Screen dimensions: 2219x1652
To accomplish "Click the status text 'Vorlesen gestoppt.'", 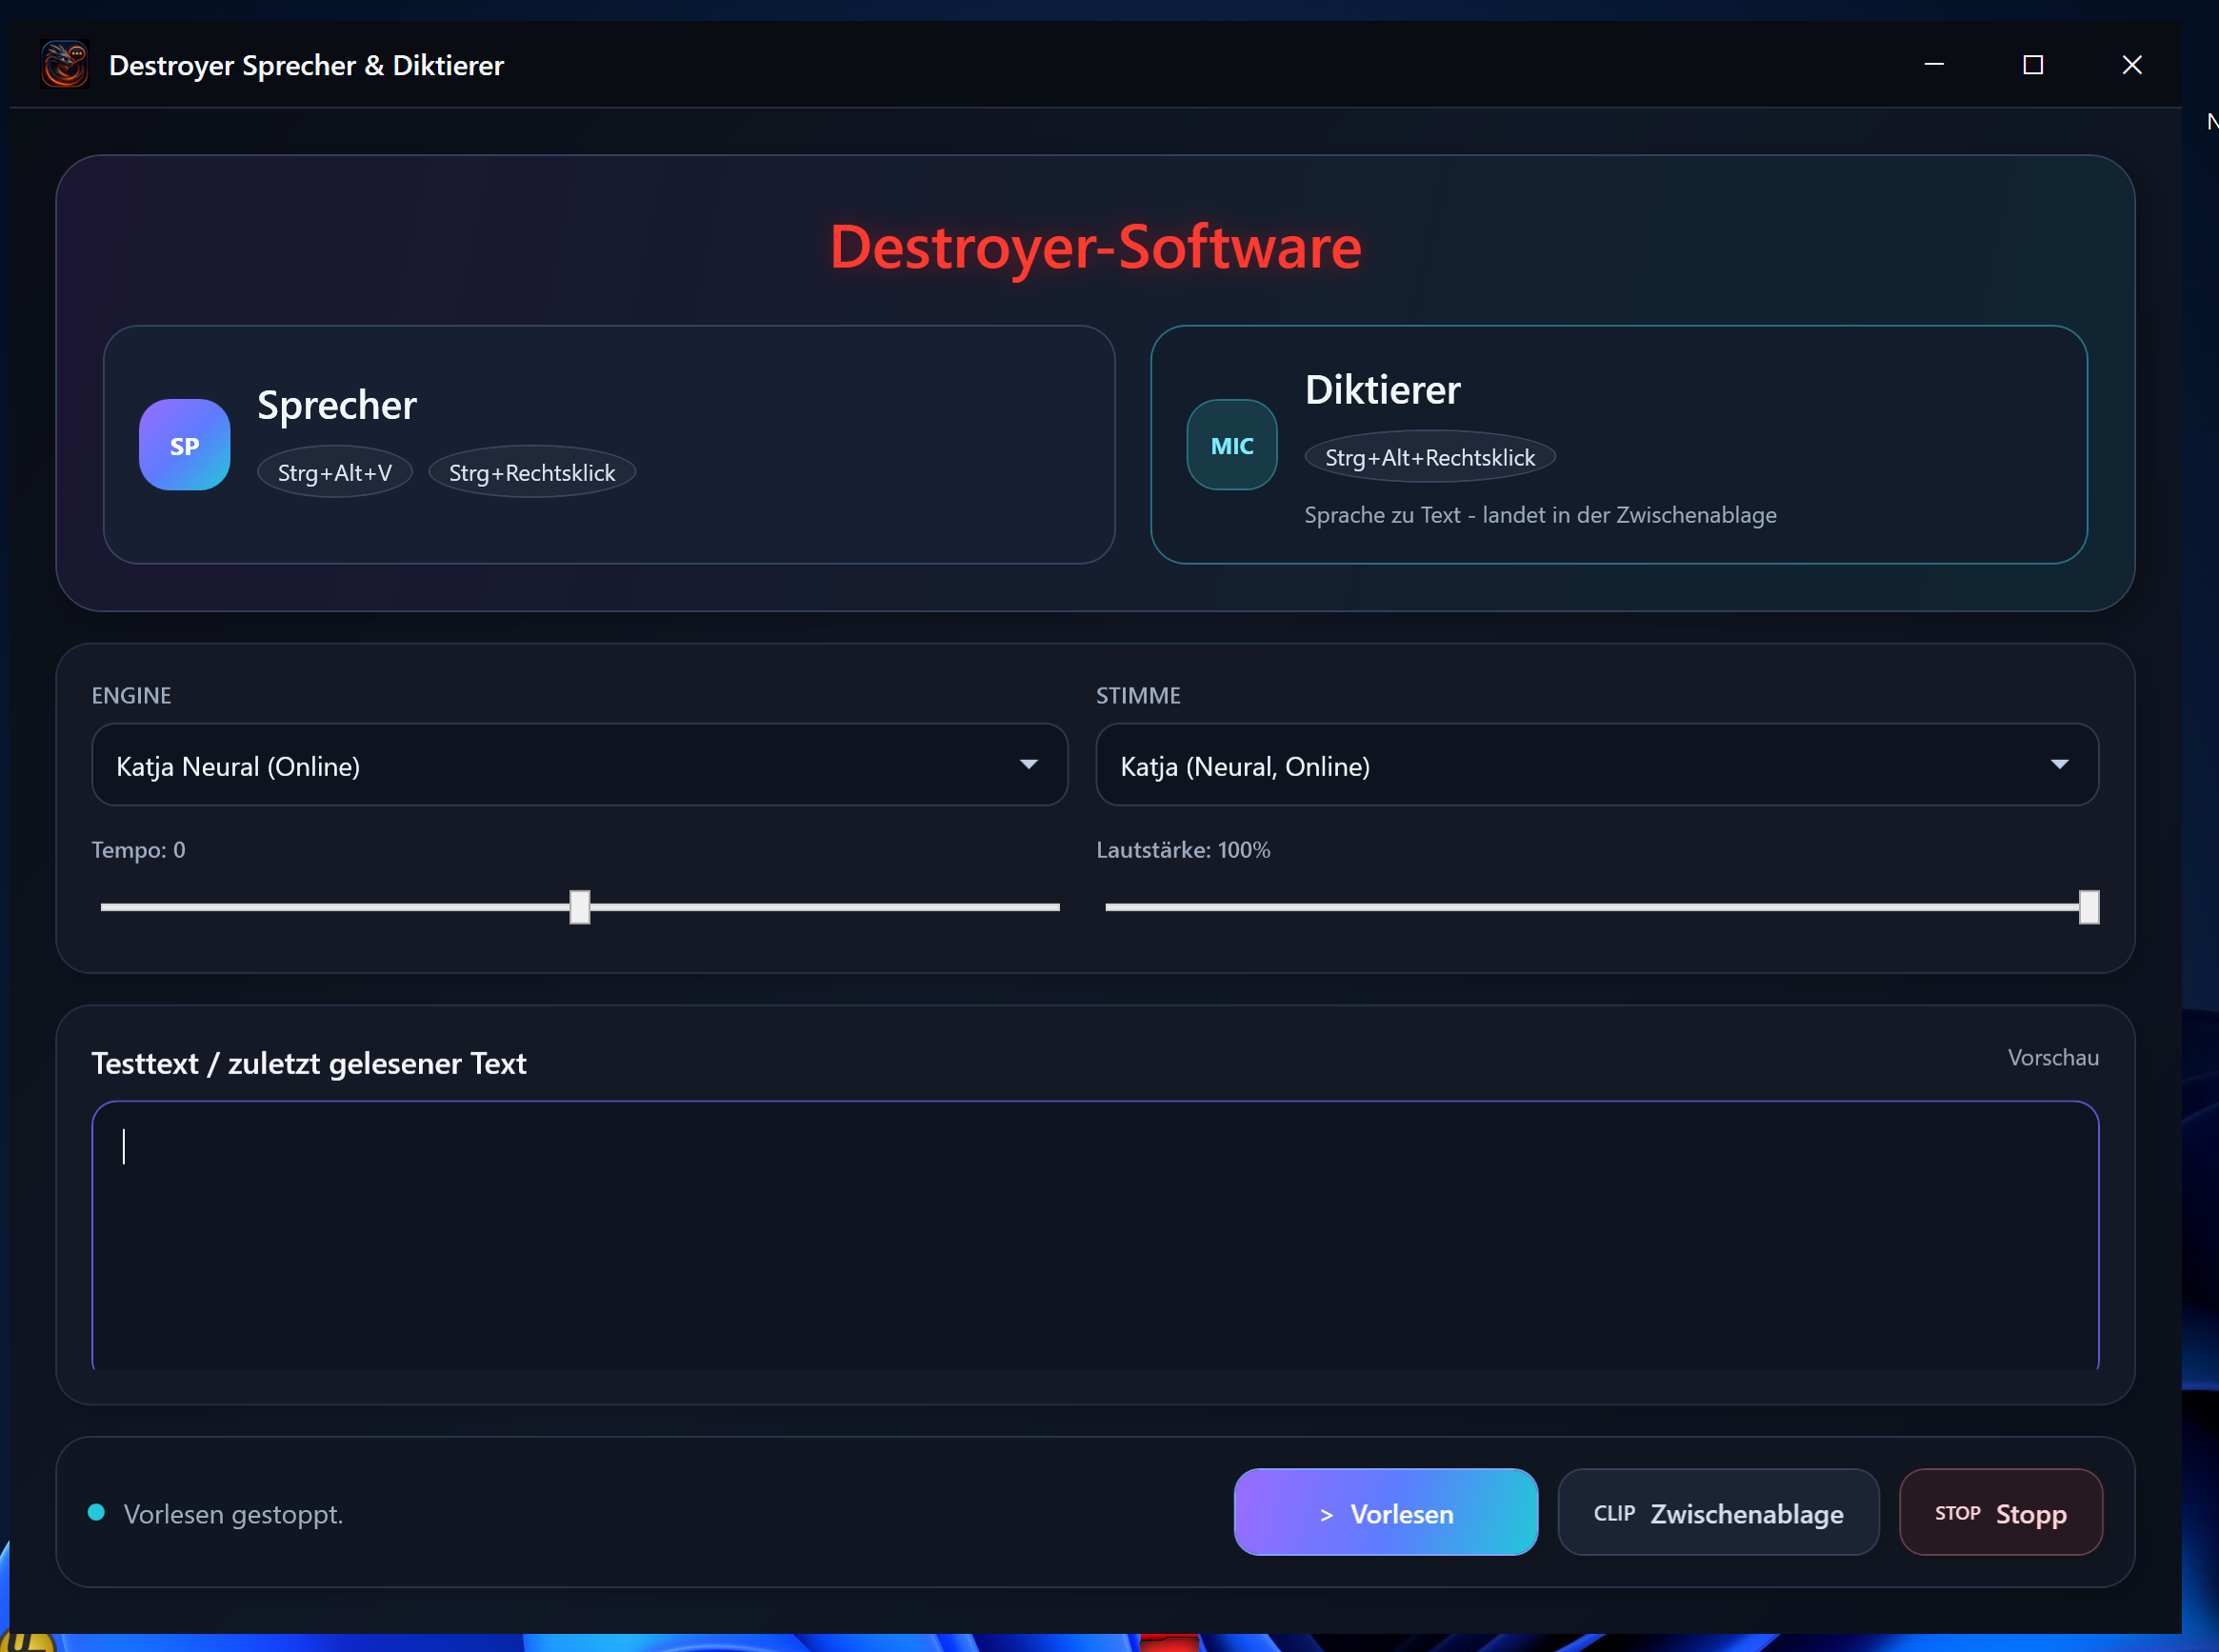I will pyautogui.click(x=233, y=1514).
